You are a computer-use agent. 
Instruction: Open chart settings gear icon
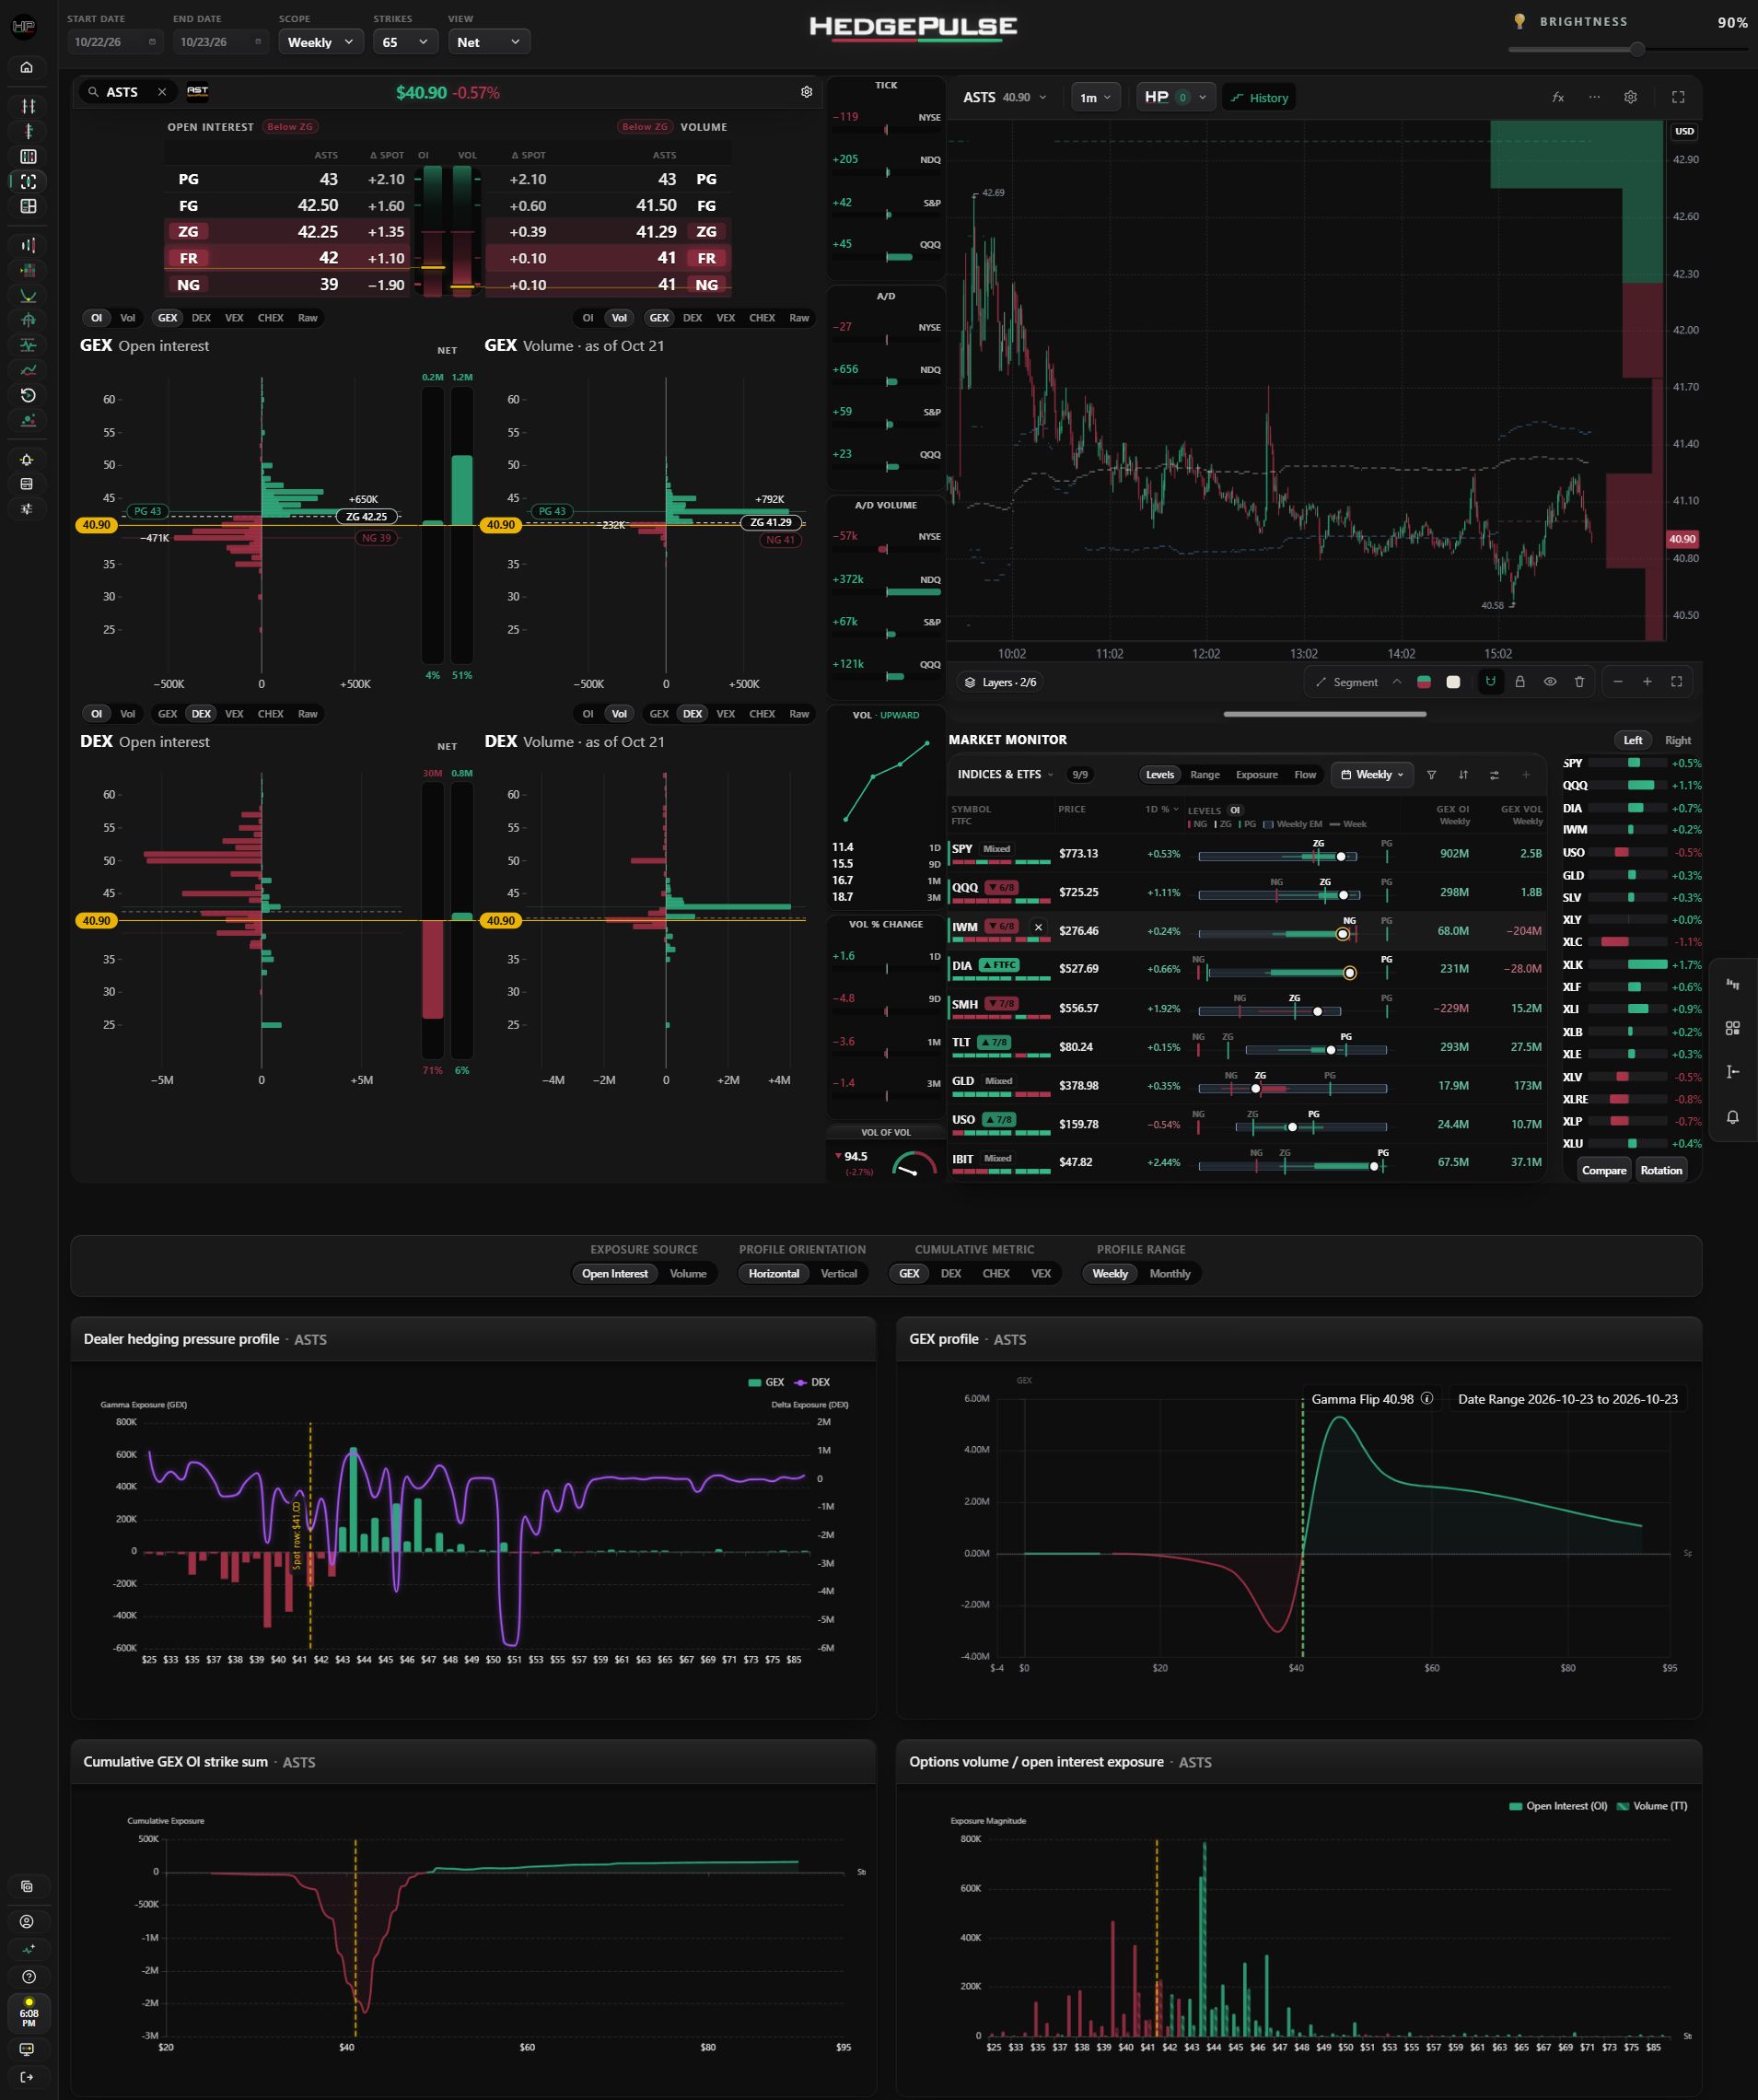(x=1630, y=97)
